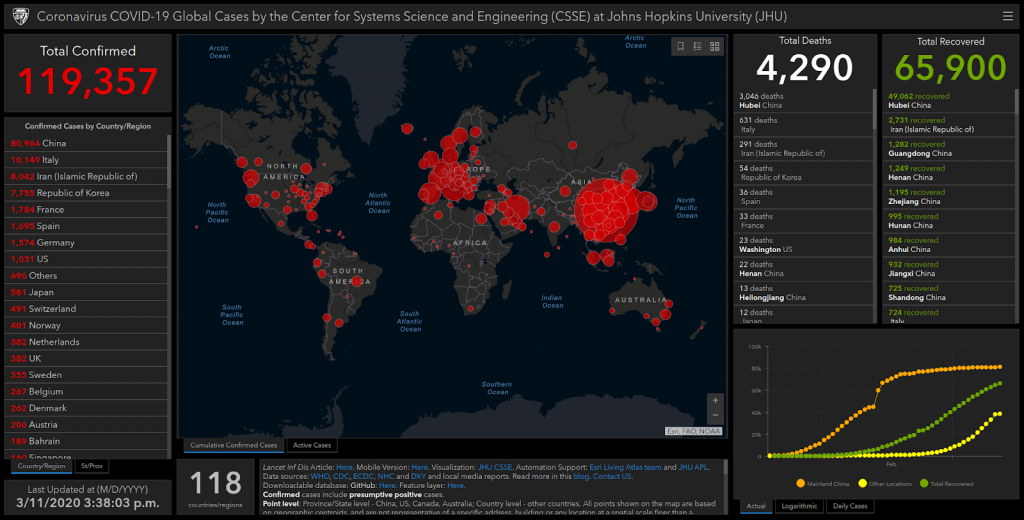
Task: Zoom out of the map with minus
Action: [x=715, y=415]
